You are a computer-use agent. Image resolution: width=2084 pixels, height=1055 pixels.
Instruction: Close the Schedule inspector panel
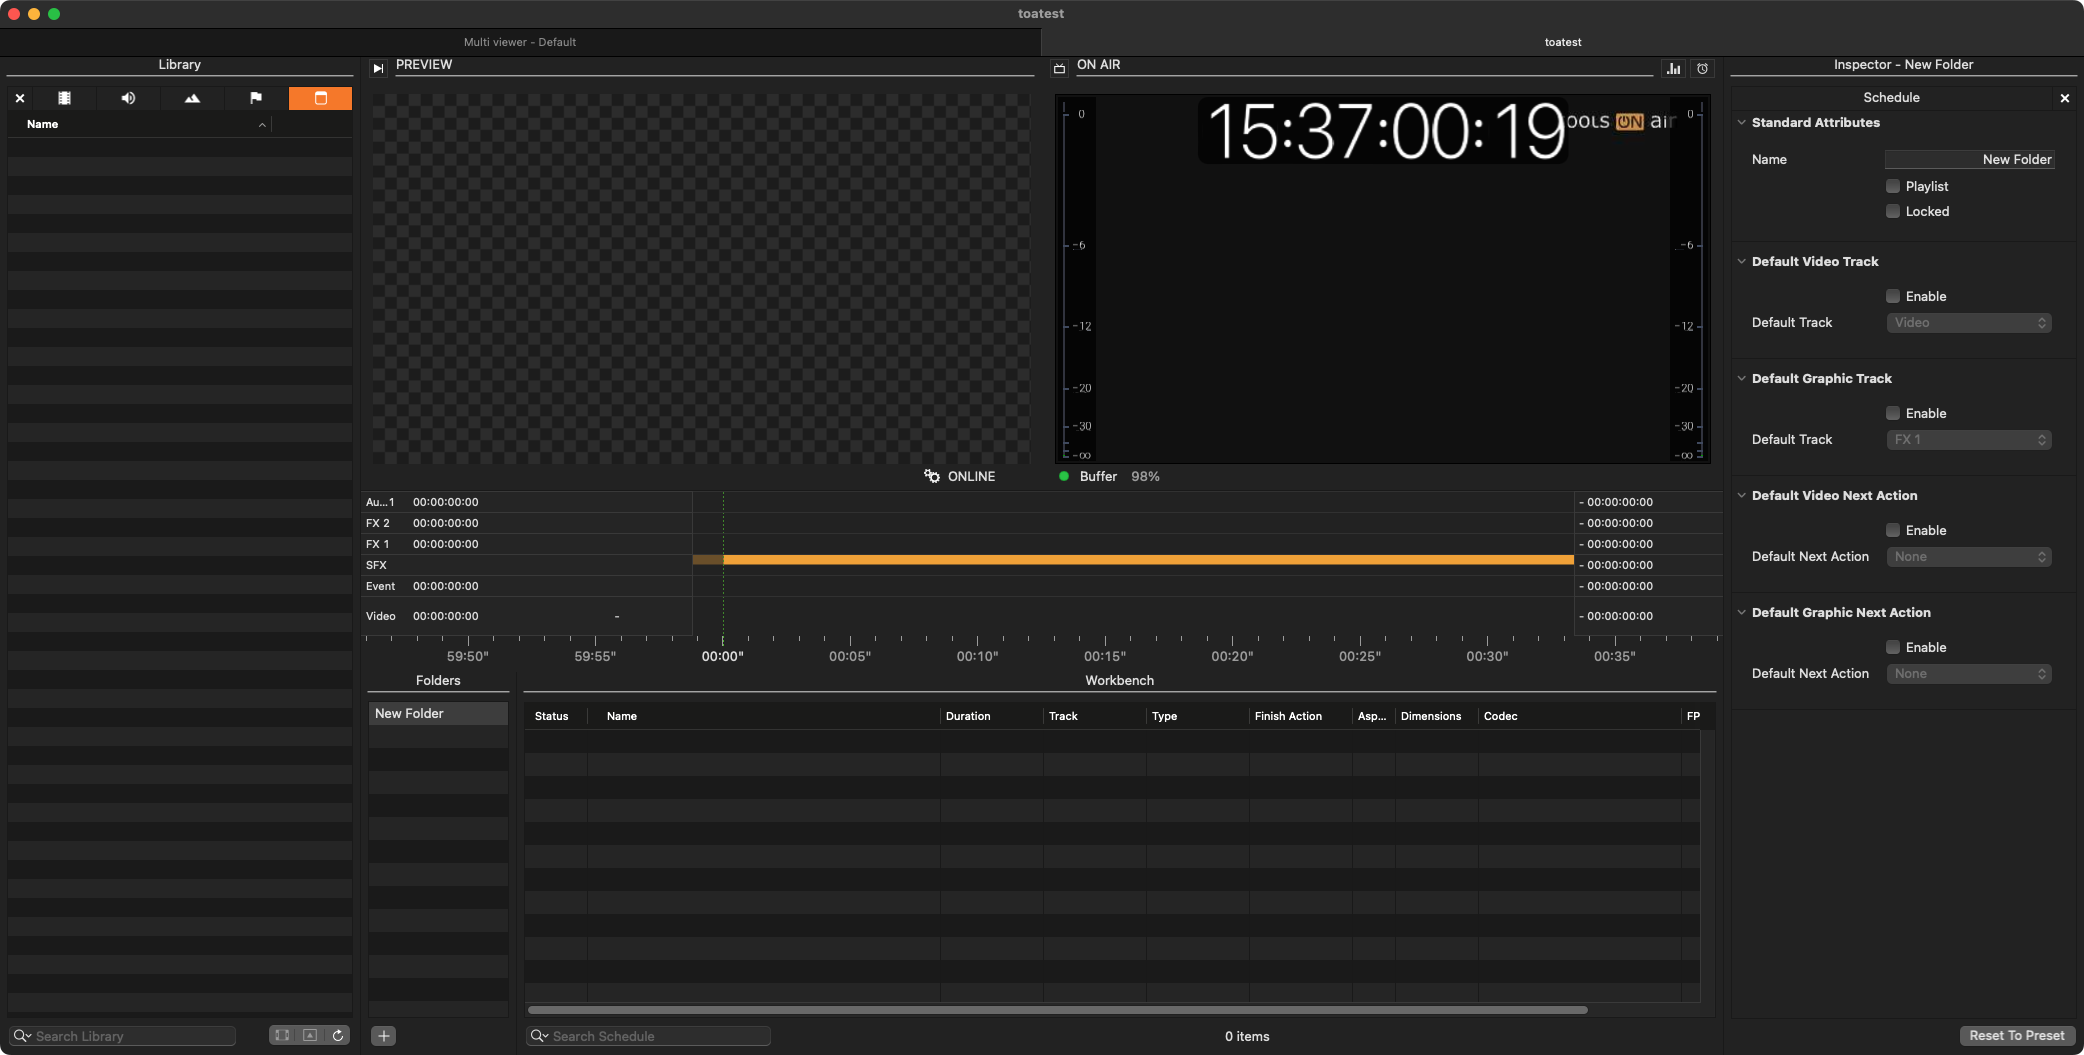(2065, 98)
